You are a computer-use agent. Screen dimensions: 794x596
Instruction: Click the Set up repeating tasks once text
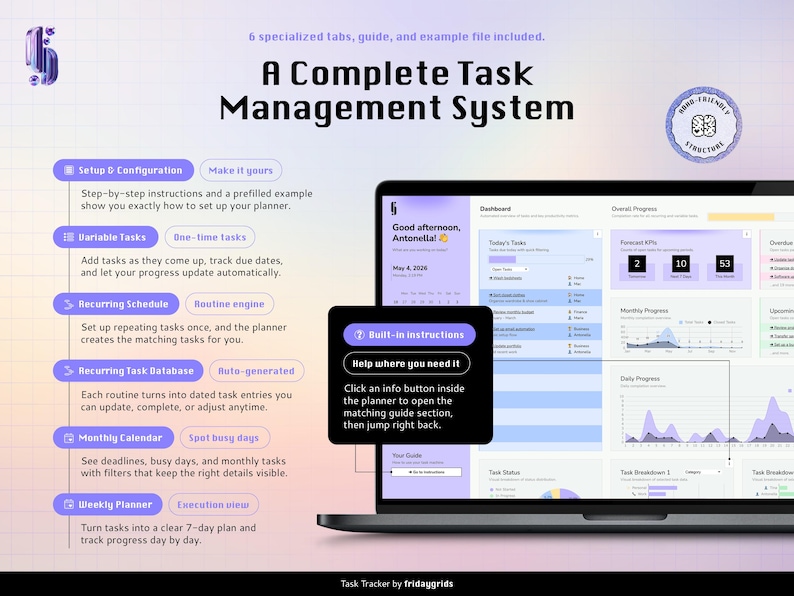[x=184, y=333]
